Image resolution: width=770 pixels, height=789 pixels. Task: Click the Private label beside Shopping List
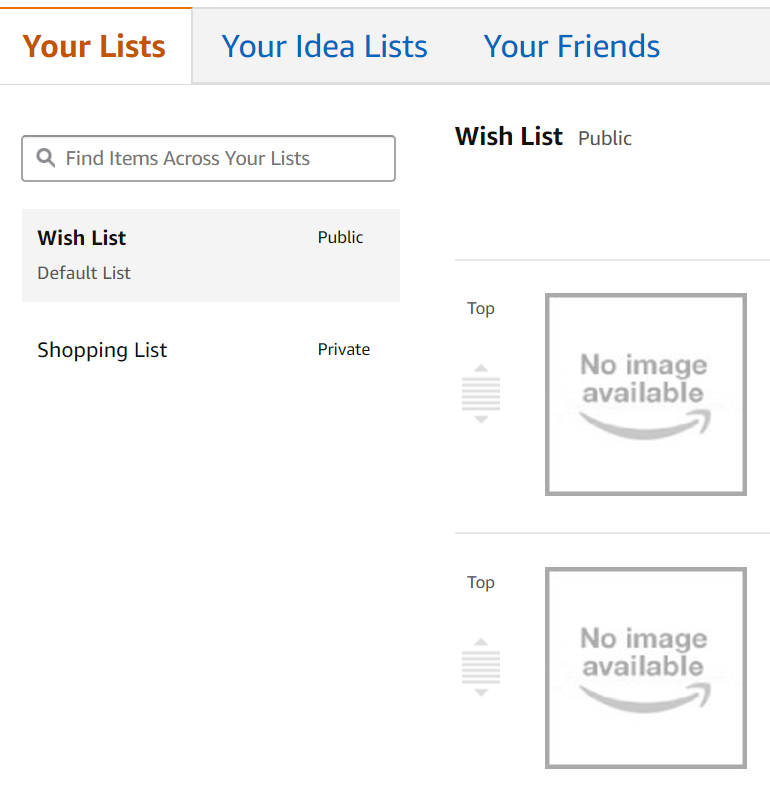(x=344, y=349)
